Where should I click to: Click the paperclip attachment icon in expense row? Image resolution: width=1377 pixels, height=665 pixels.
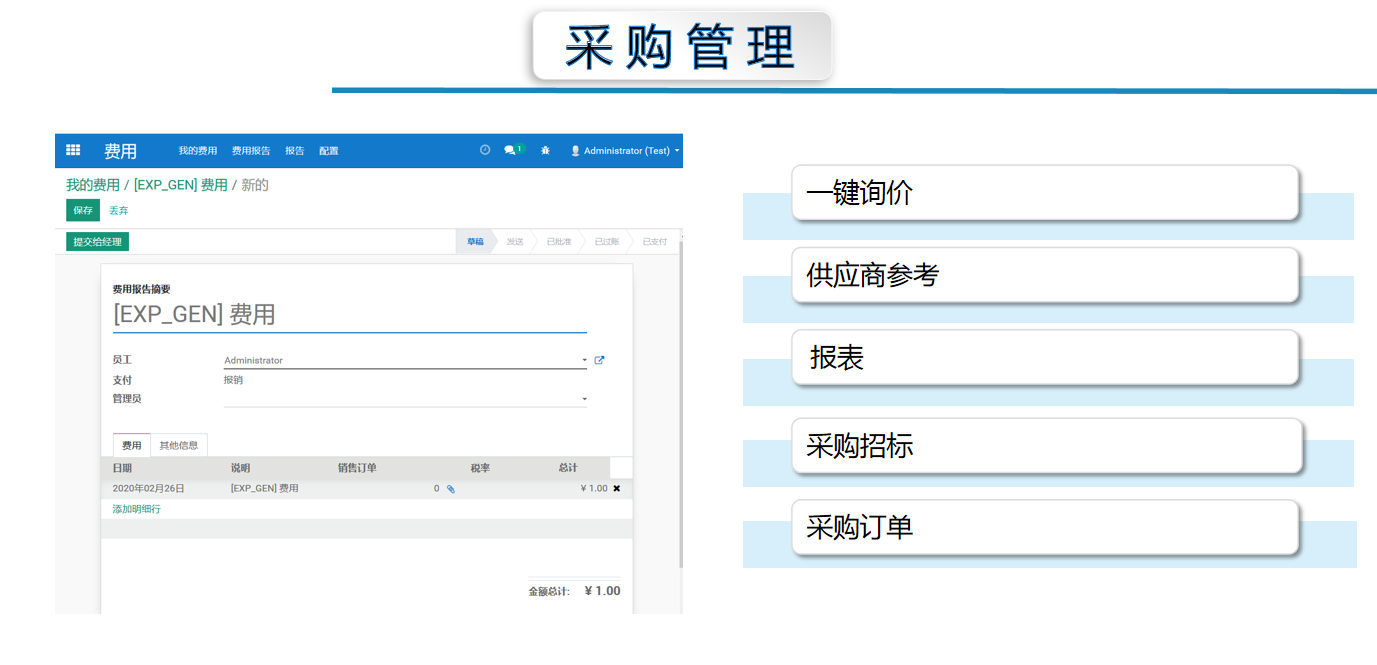pos(450,489)
